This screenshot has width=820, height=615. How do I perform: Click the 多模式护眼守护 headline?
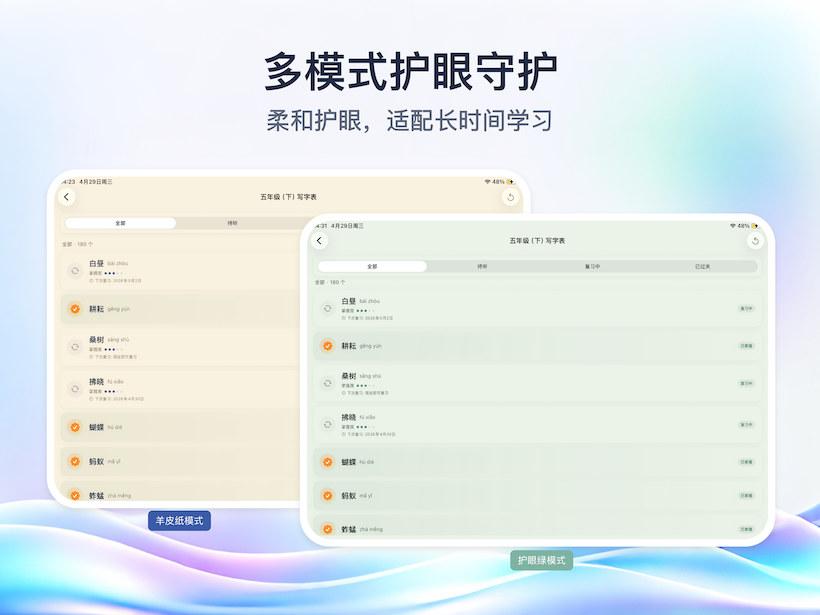(411, 72)
